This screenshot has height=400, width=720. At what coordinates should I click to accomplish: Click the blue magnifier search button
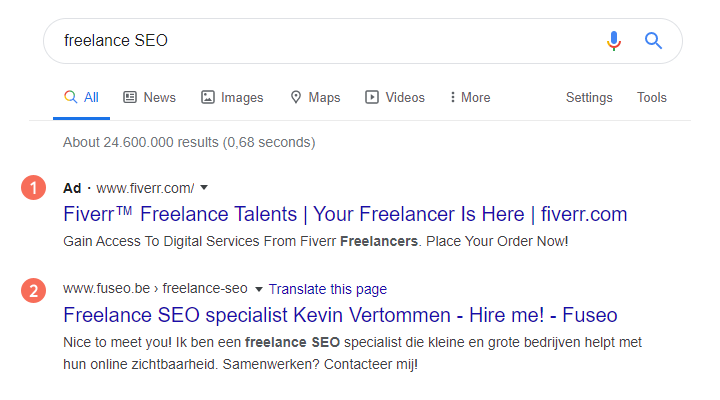[653, 41]
